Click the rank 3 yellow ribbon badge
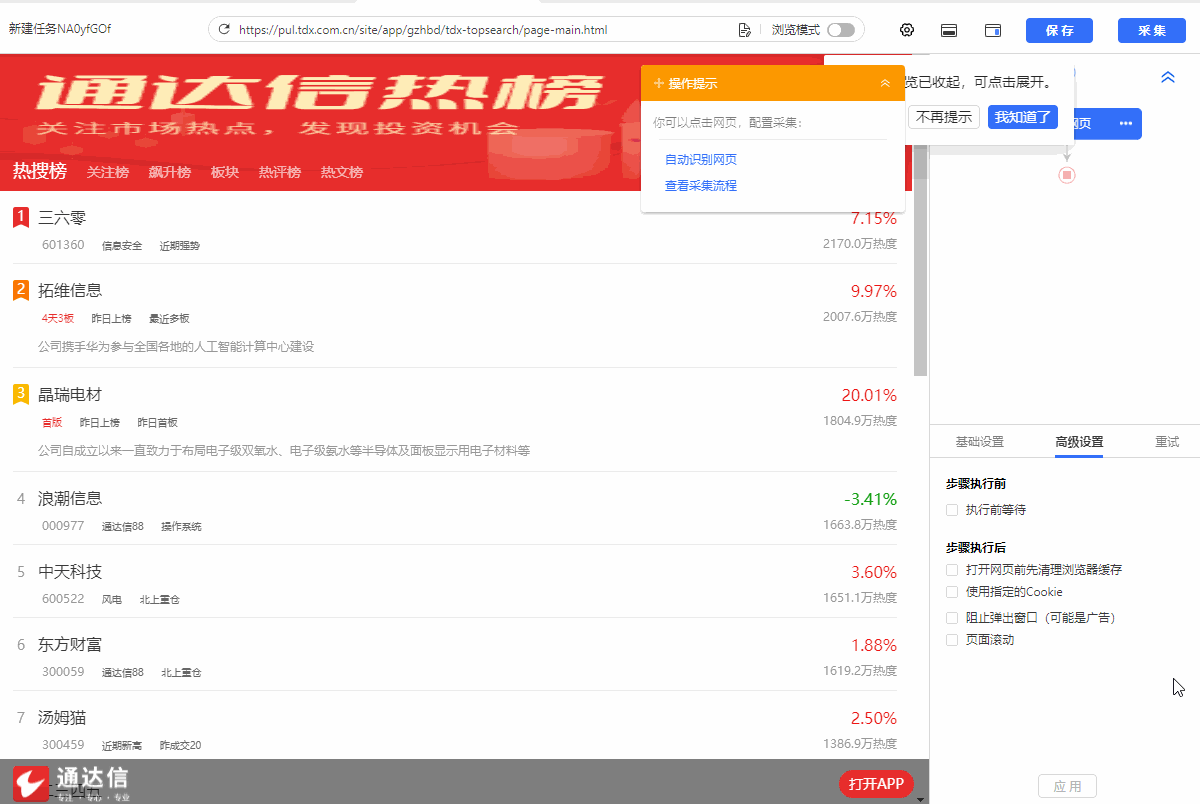Image resolution: width=1200 pixels, height=804 pixels. 21,395
